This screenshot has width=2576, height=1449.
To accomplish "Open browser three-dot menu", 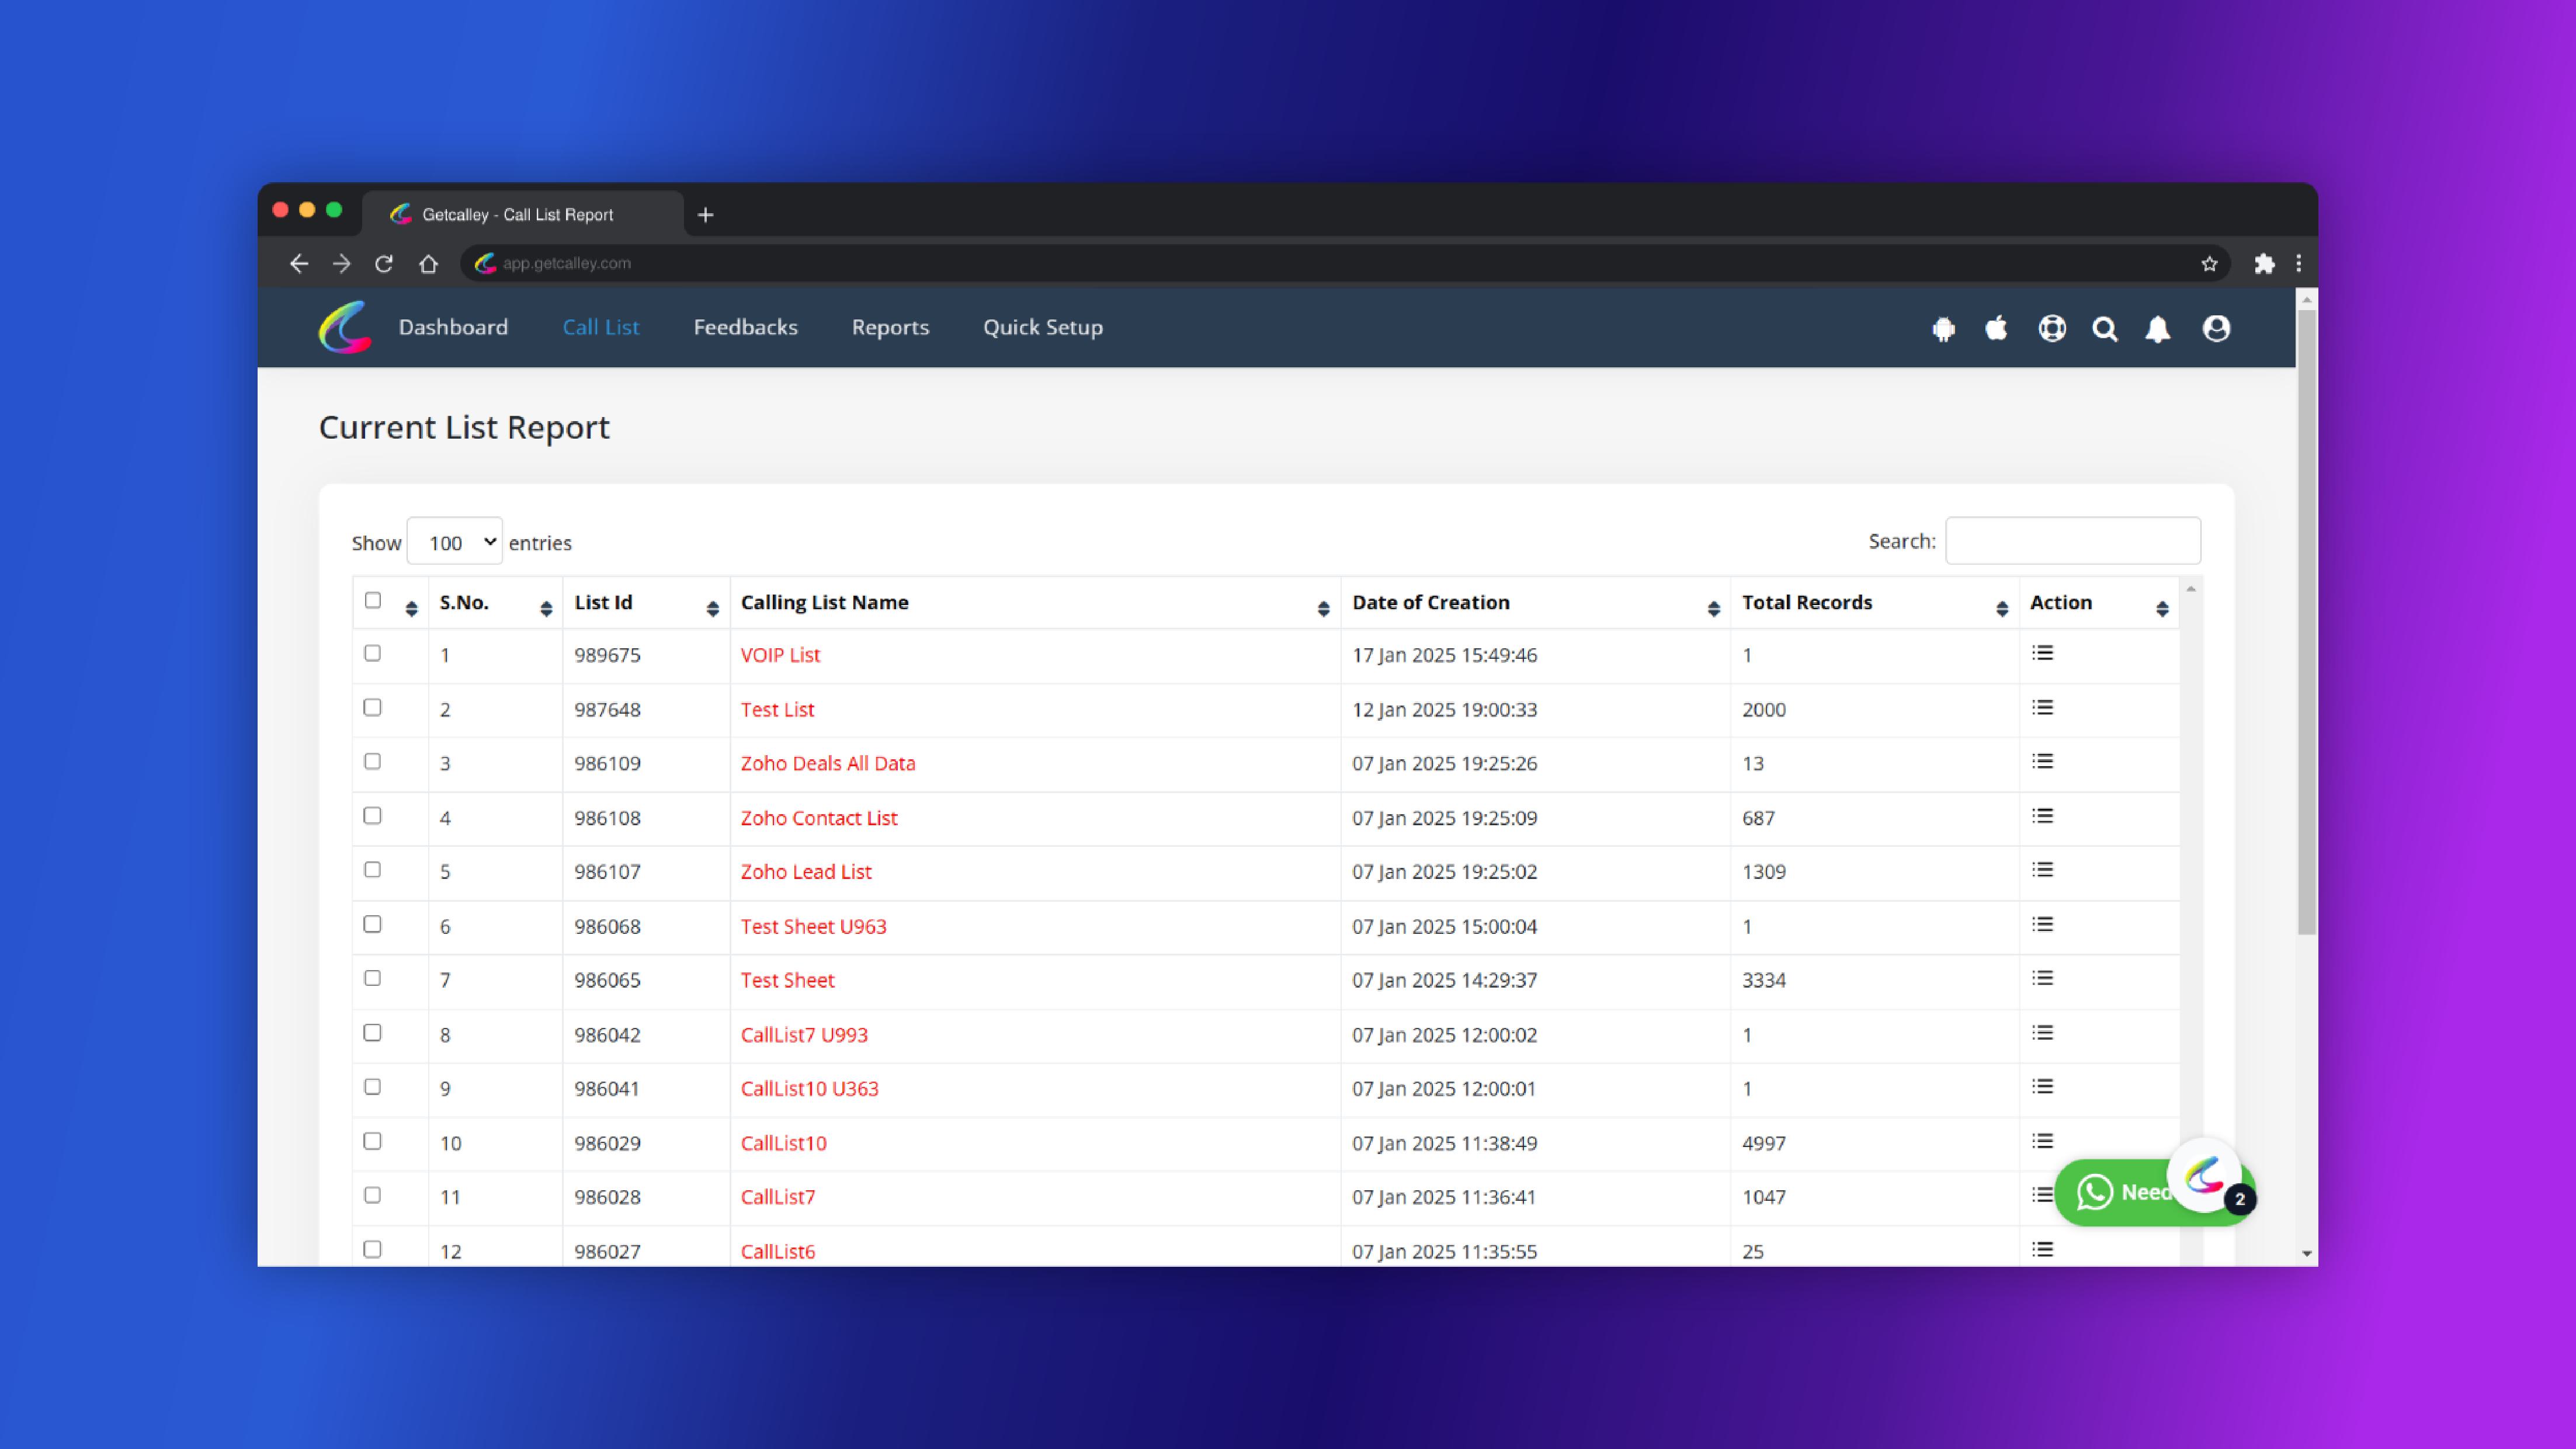I will pyautogui.click(x=2298, y=263).
